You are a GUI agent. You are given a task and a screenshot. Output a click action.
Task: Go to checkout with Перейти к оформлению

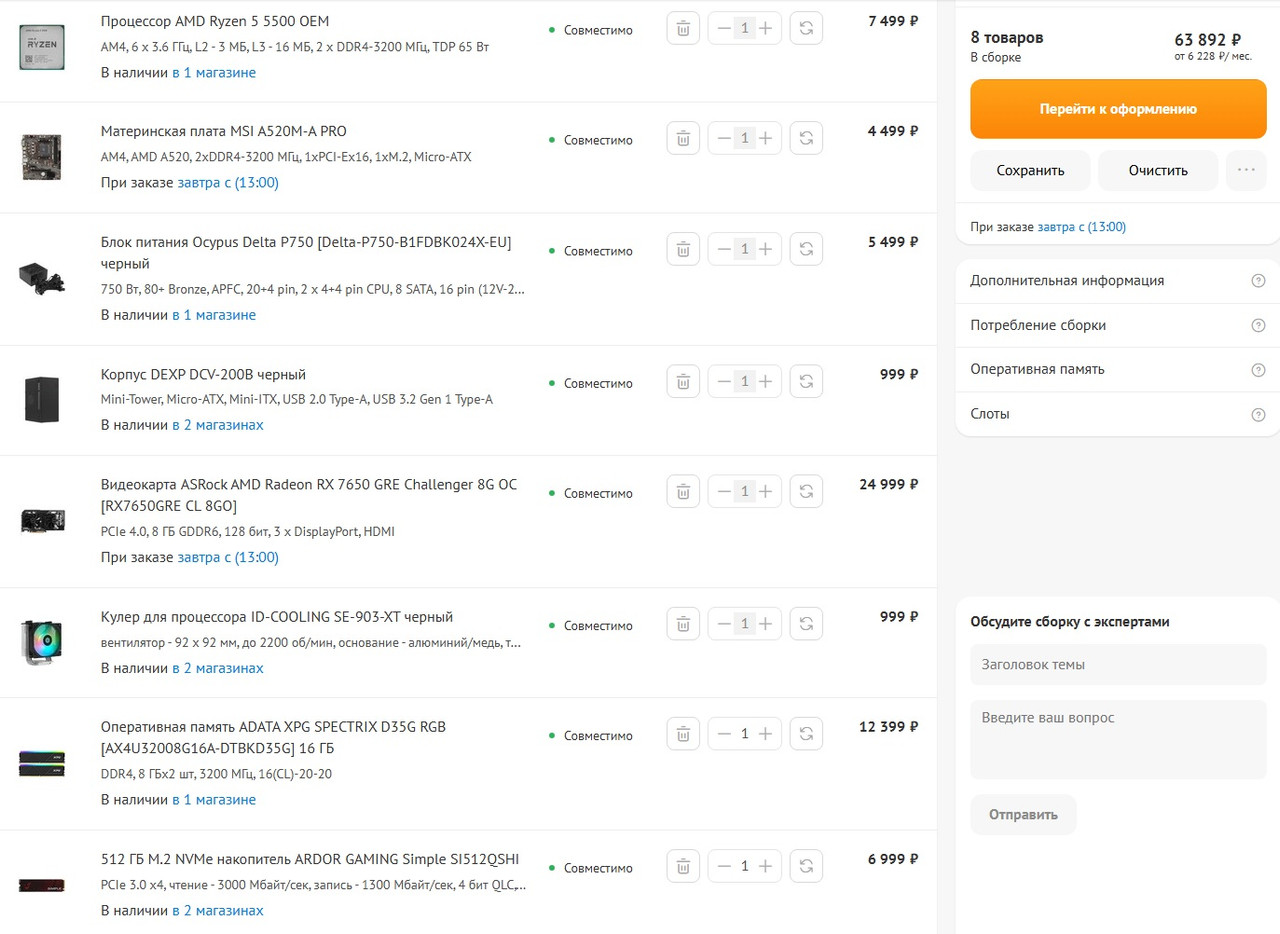[x=1118, y=109]
